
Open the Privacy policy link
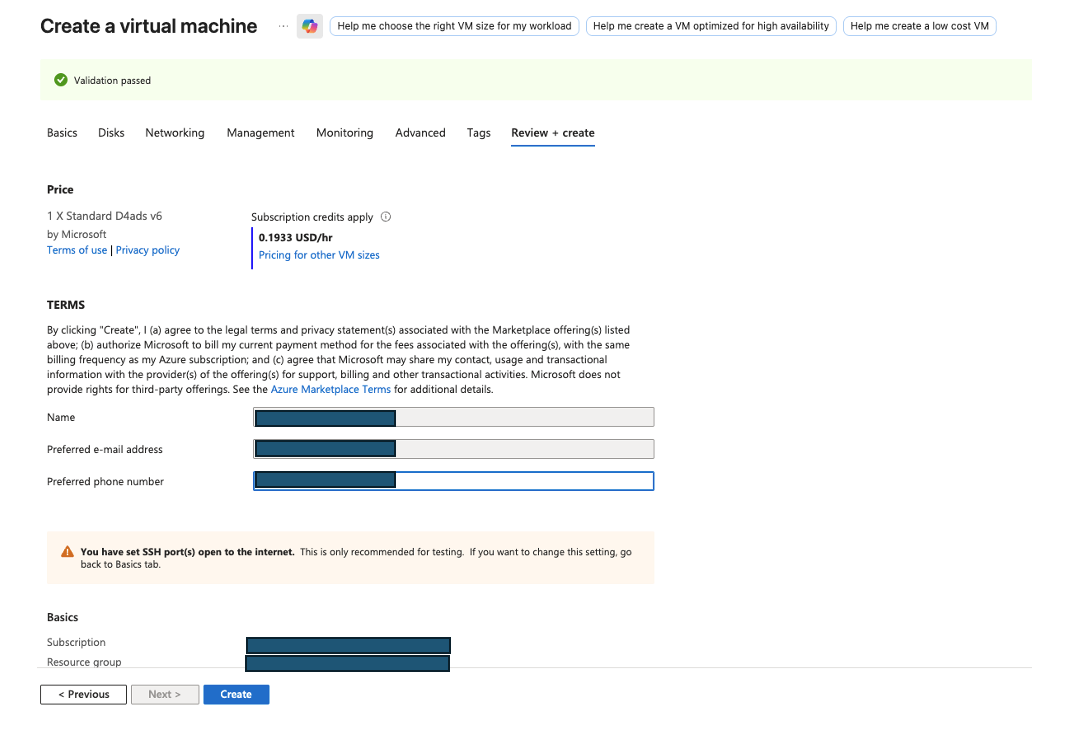pos(147,250)
